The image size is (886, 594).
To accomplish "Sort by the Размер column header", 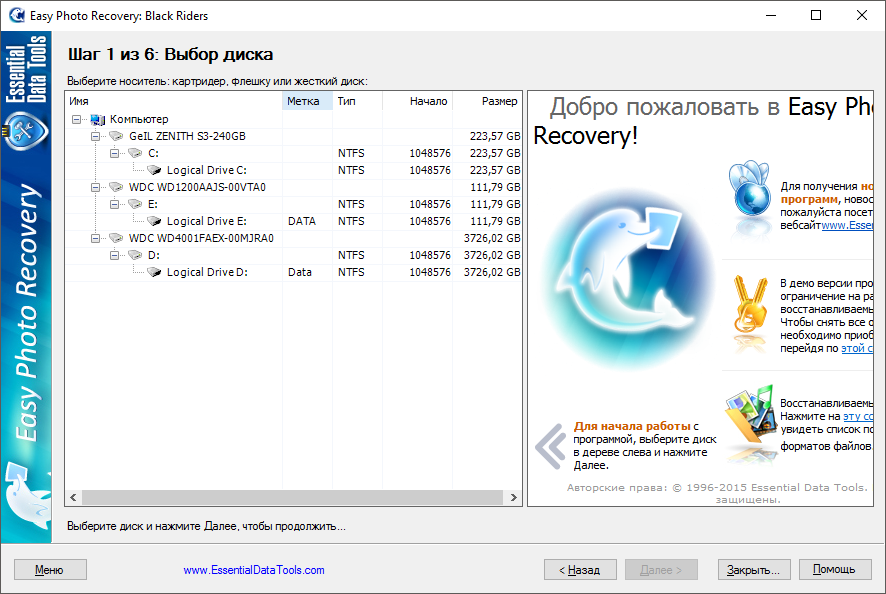I will (x=487, y=101).
